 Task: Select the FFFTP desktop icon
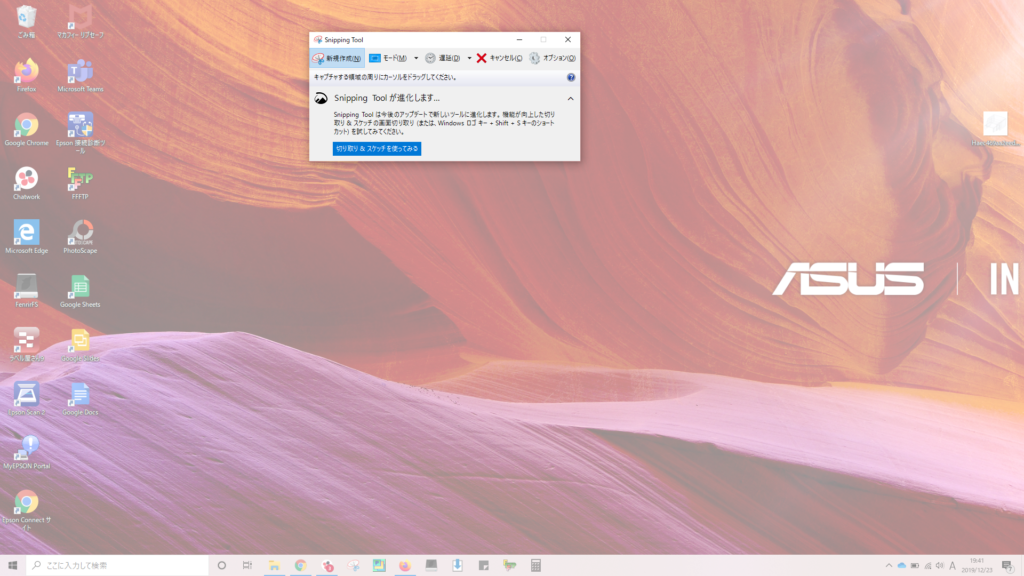tap(80, 180)
